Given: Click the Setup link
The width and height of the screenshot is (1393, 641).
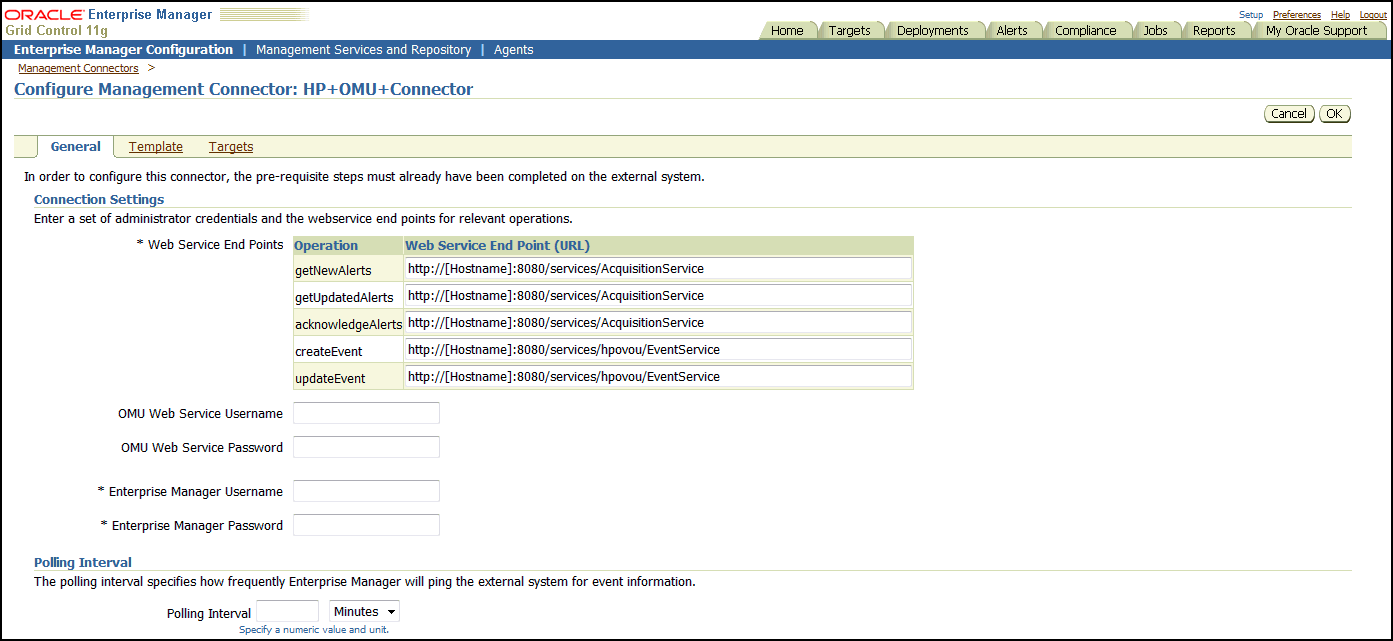Looking at the screenshot, I should 1251,15.
